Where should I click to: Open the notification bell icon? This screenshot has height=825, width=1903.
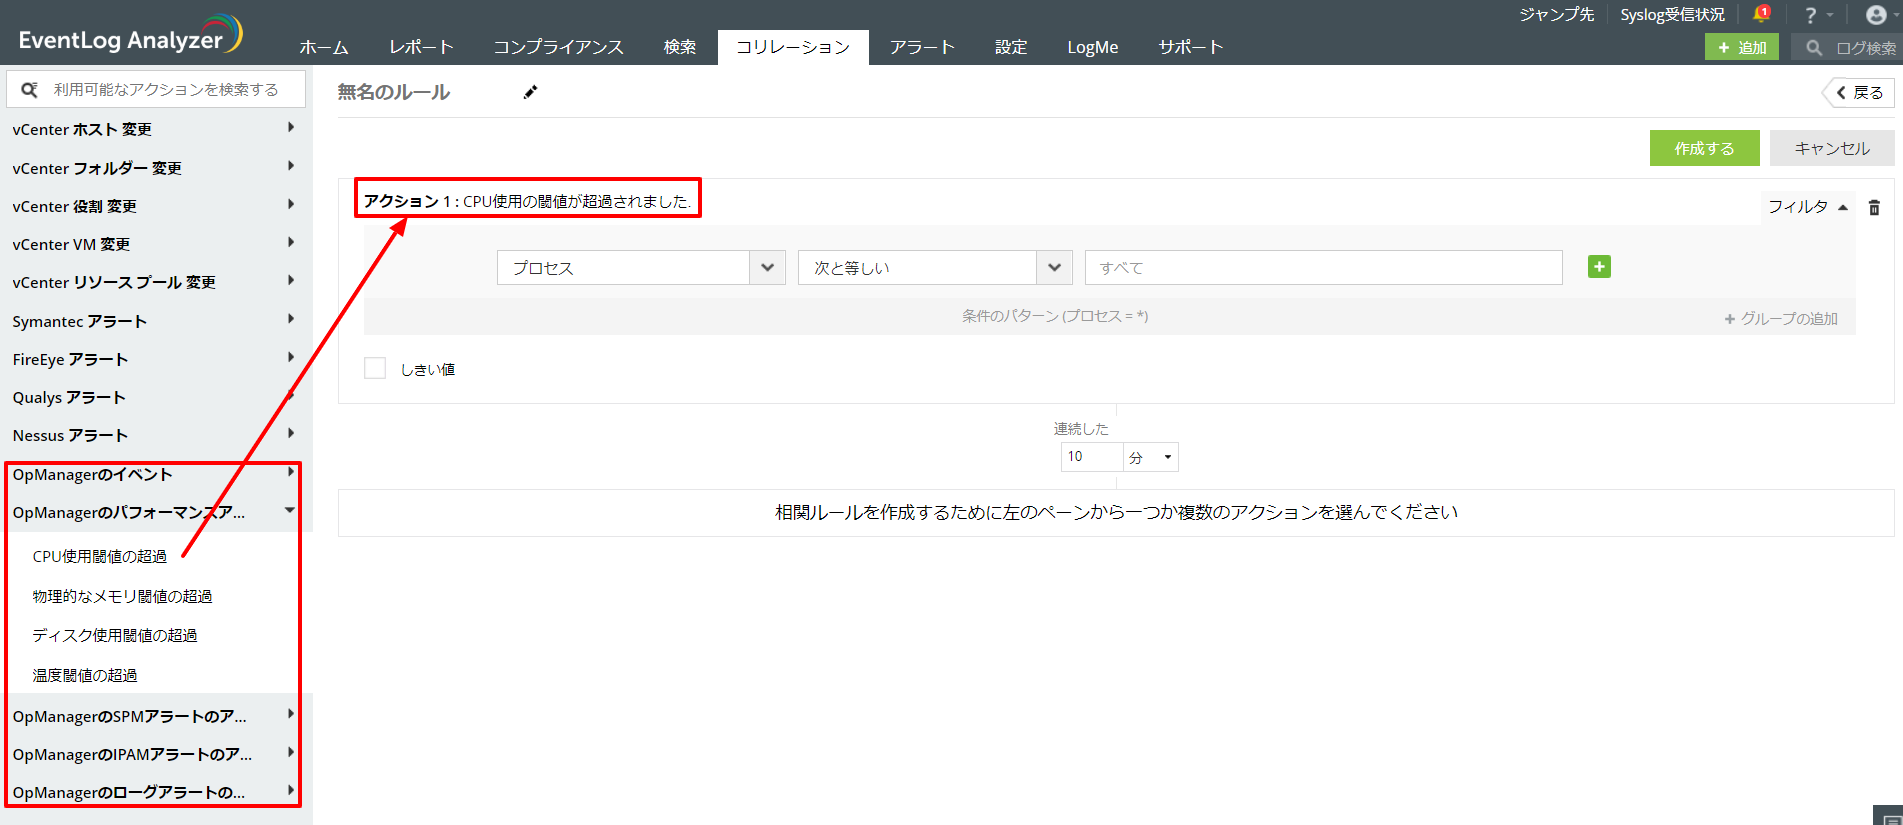pos(1761,15)
